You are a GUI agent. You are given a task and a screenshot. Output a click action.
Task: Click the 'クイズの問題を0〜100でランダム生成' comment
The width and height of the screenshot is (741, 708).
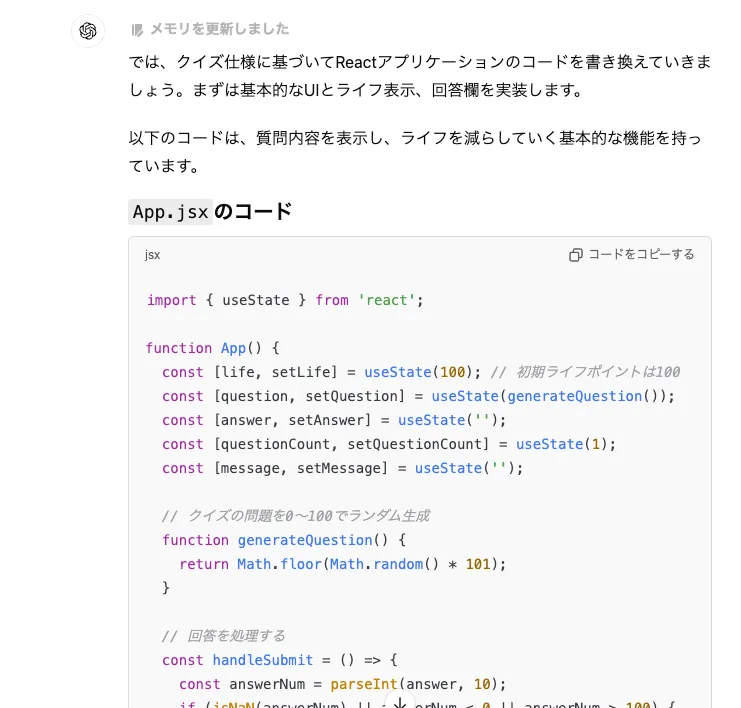(x=295, y=516)
